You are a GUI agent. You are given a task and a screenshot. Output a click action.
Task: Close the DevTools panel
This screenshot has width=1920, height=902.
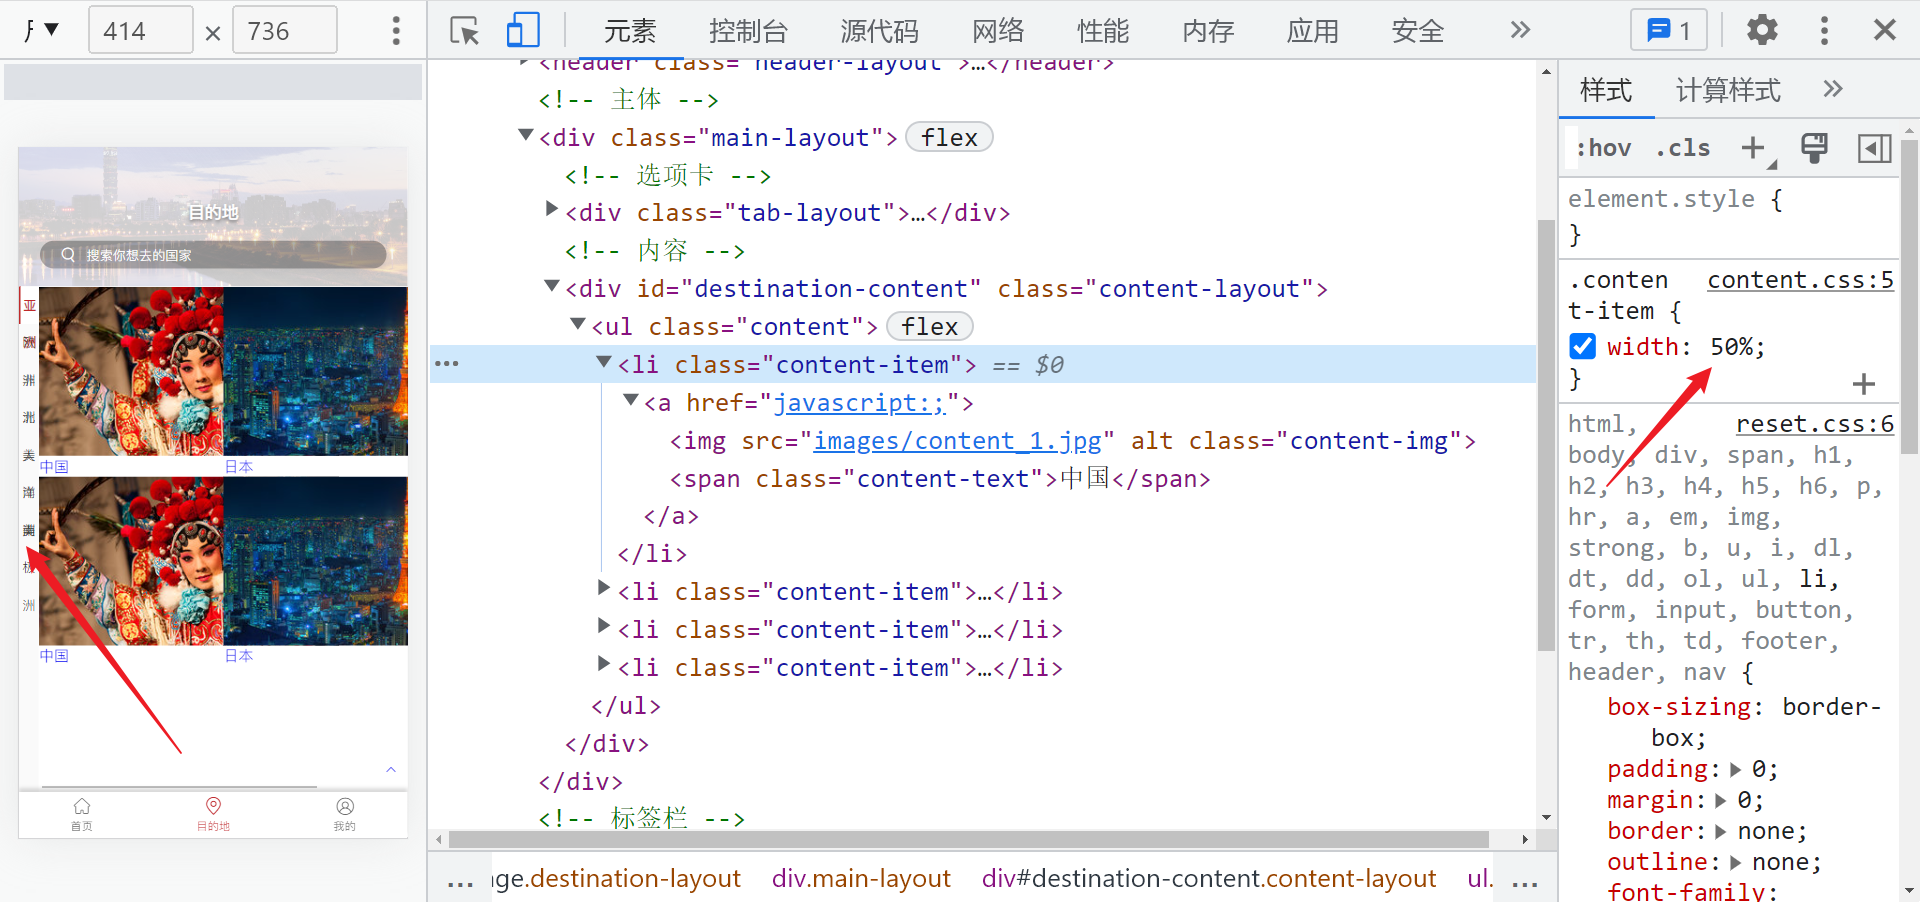1885,30
